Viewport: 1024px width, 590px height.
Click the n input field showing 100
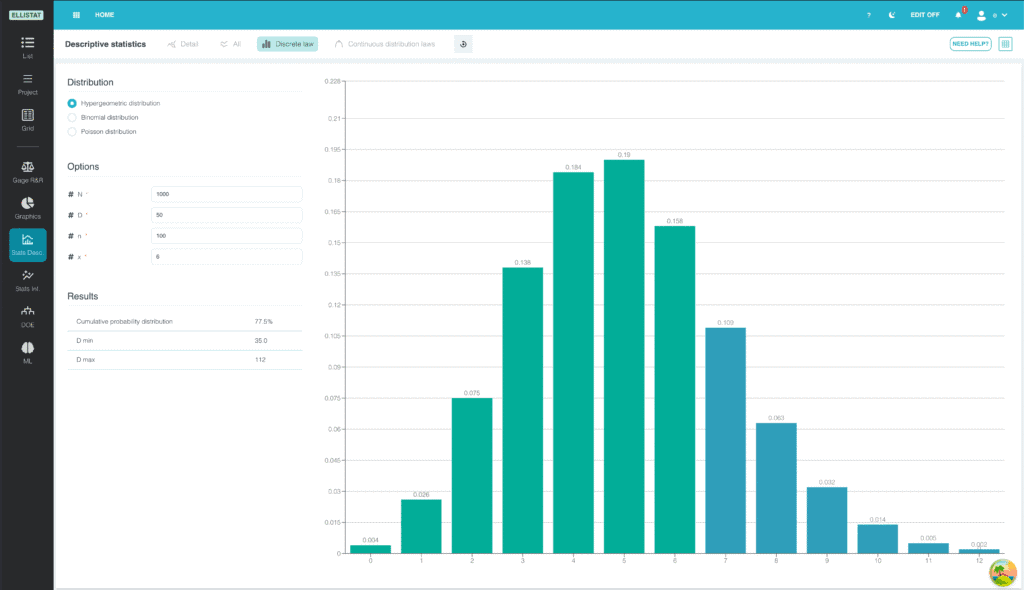pyautogui.click(x=227, y=236)
